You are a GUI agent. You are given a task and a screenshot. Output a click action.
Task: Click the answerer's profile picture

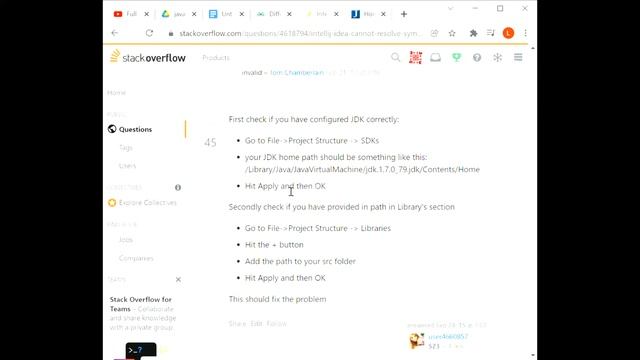tap(417, 341)
